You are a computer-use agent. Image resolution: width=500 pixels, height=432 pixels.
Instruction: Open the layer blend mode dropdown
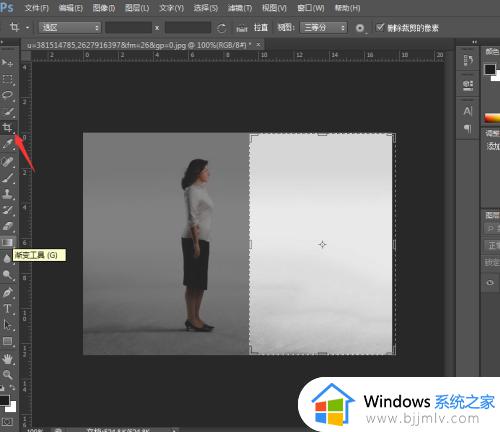[x=492, y=246]
